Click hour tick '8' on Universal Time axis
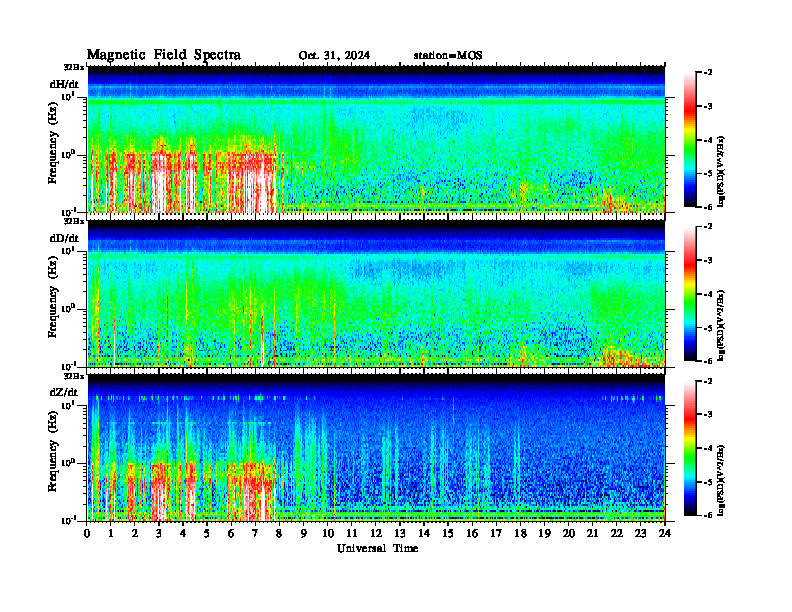 pos(279,533)
